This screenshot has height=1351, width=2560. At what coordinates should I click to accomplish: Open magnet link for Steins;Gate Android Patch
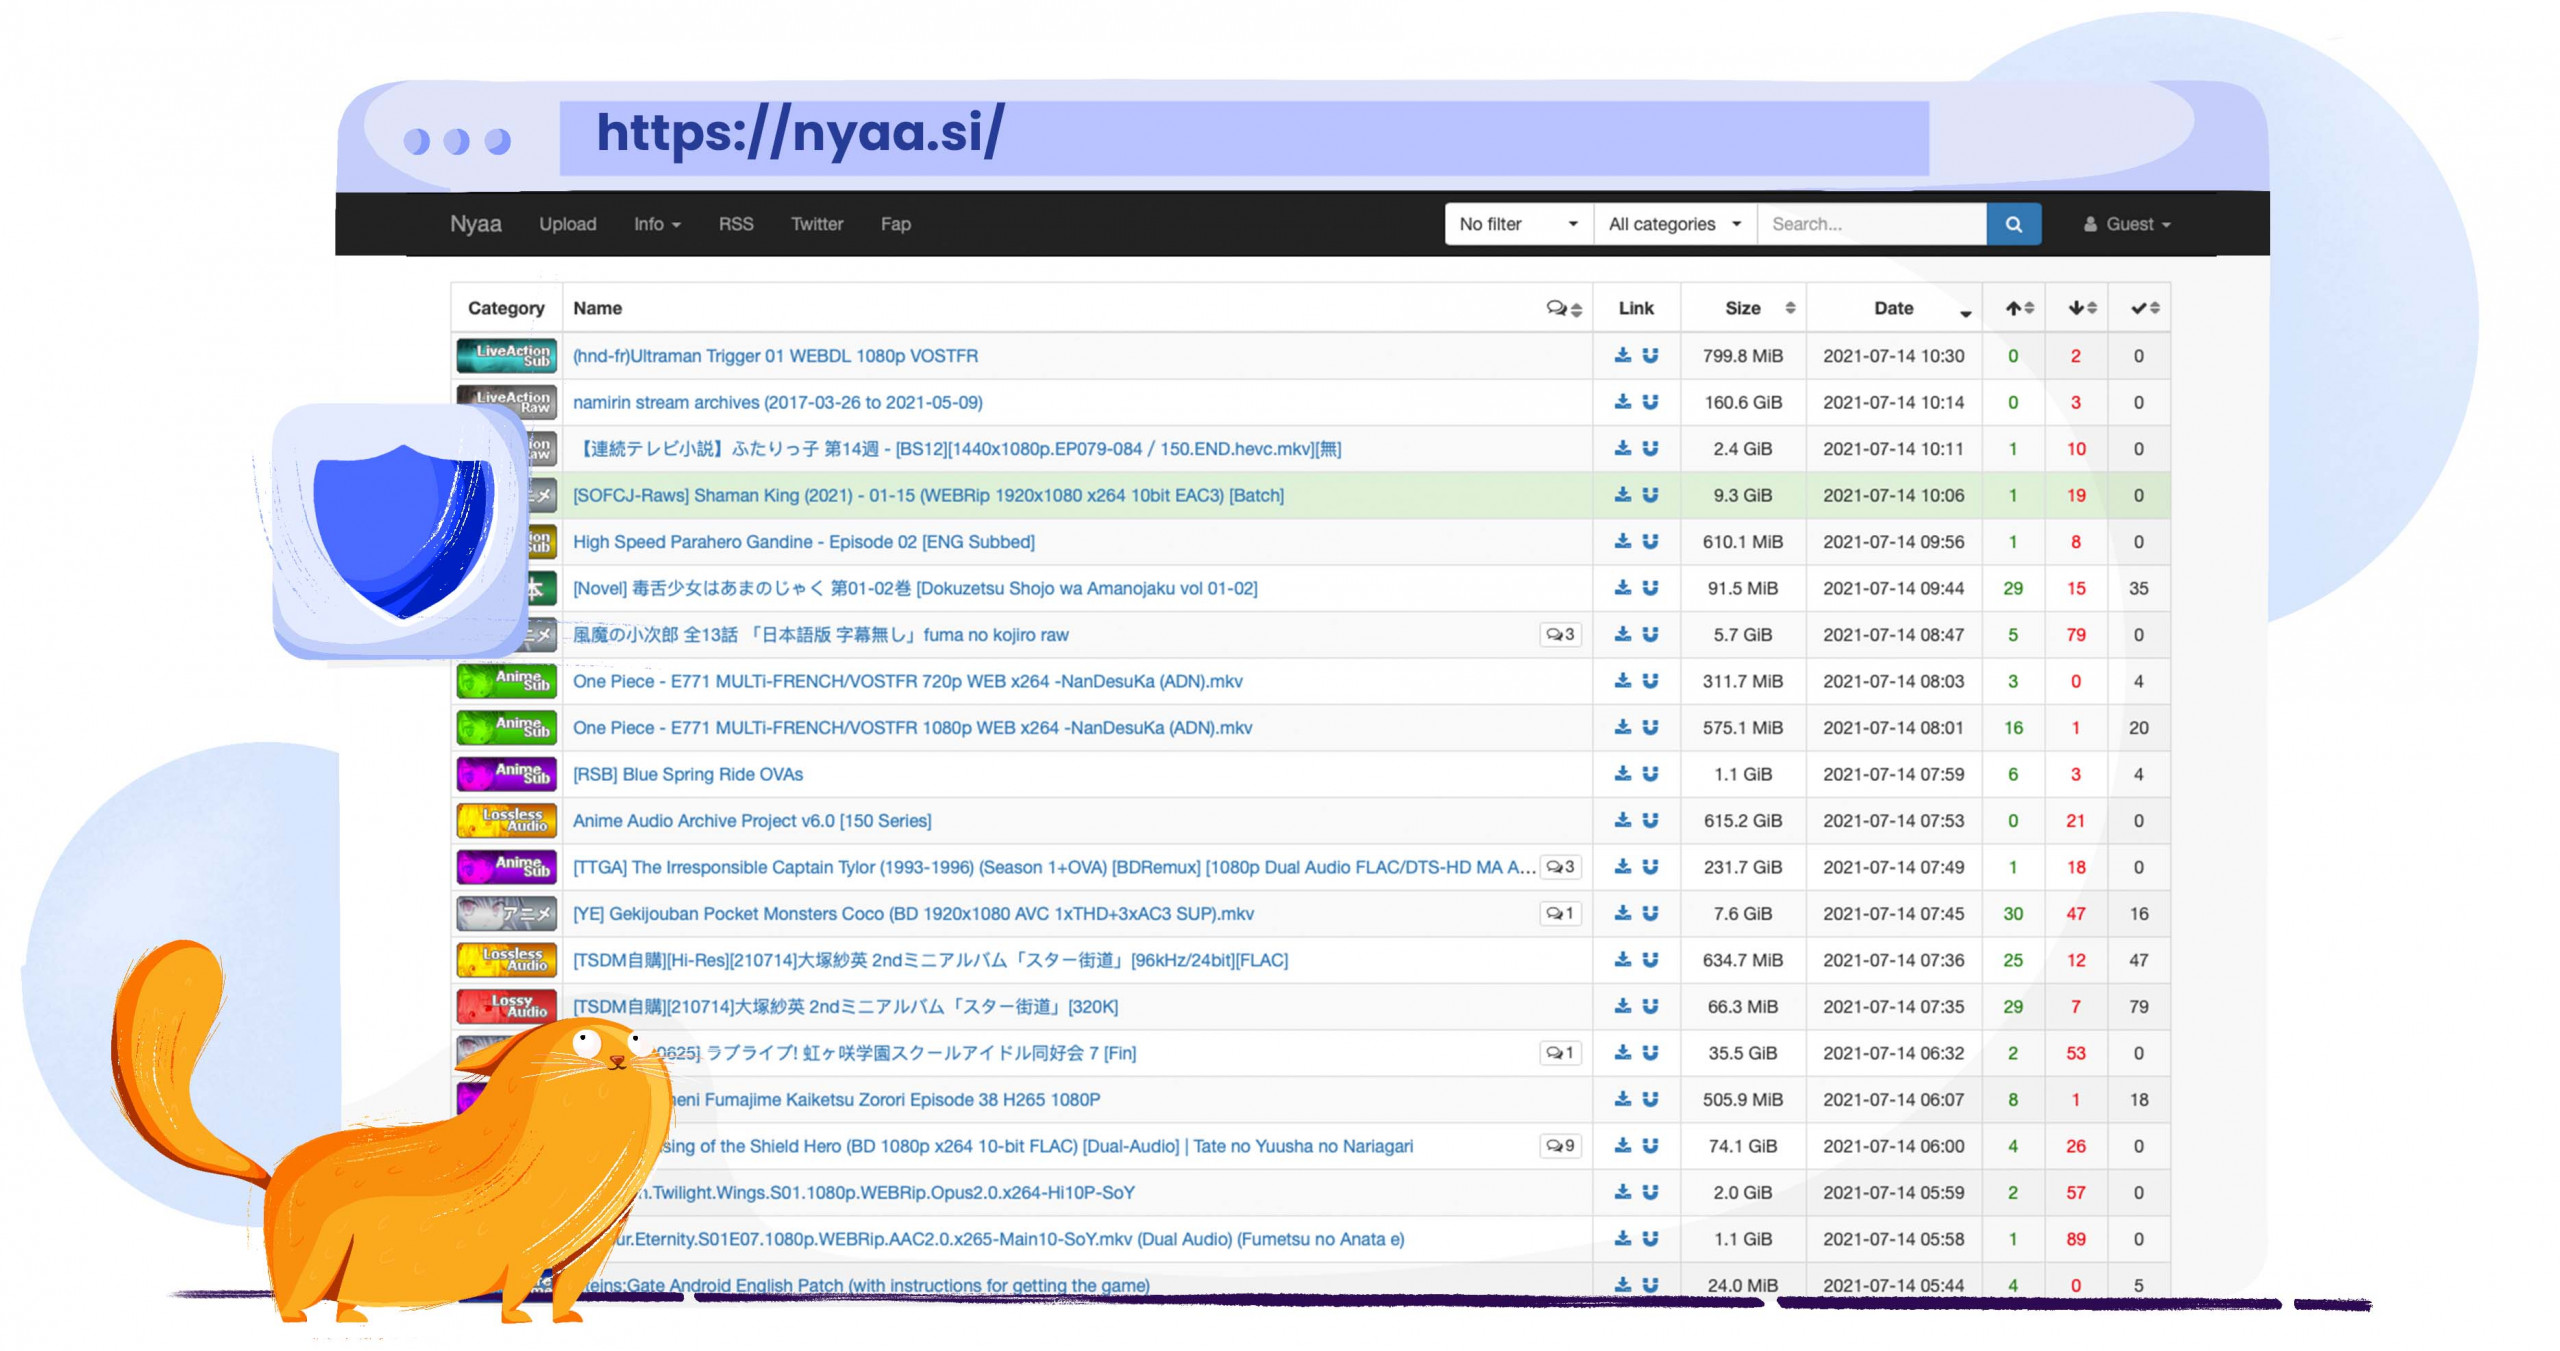pyautogui.click(x=1650, y=1285)
